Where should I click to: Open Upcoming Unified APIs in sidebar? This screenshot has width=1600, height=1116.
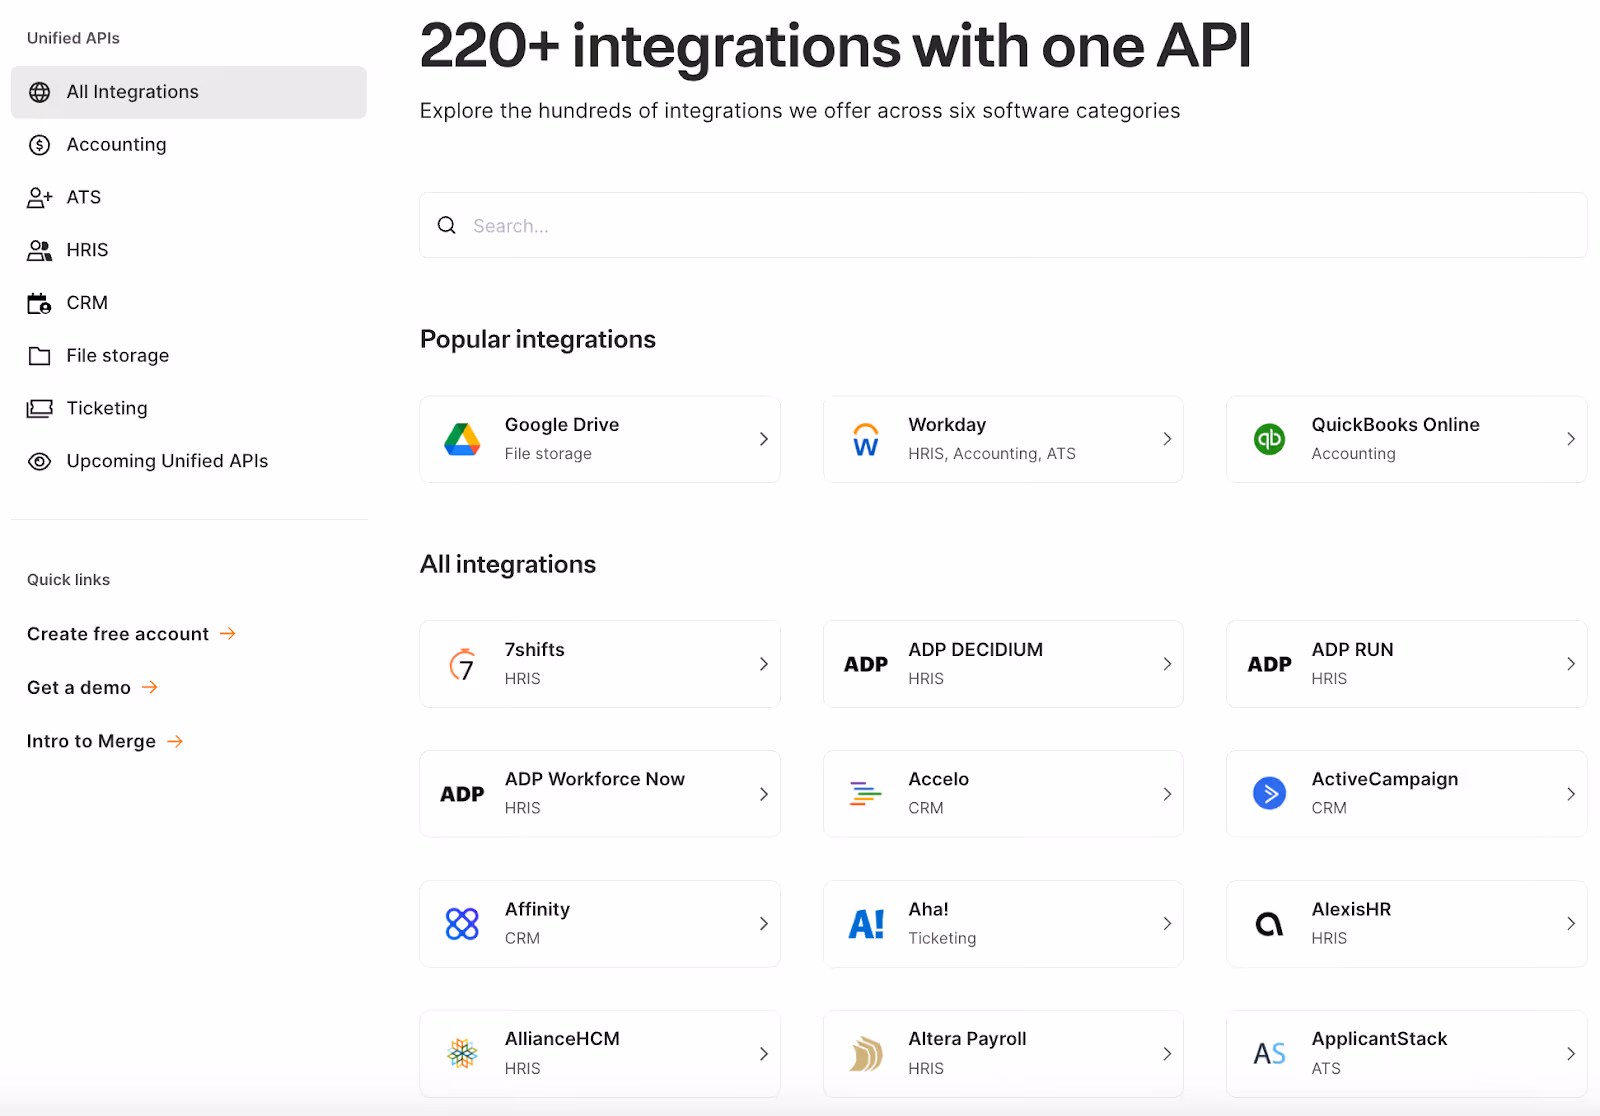189,461
